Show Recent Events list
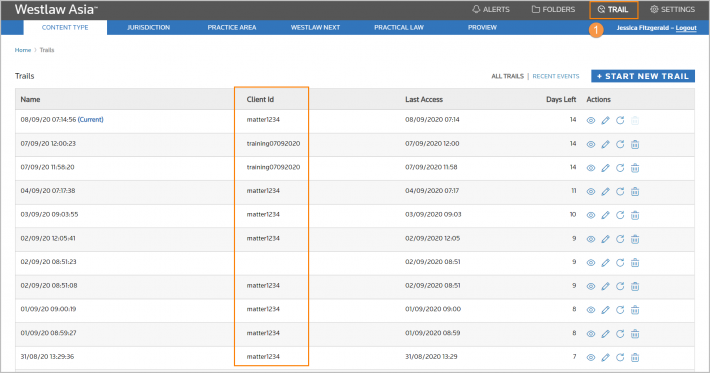The width and height of the screenshot is (710, 373). 556,76
